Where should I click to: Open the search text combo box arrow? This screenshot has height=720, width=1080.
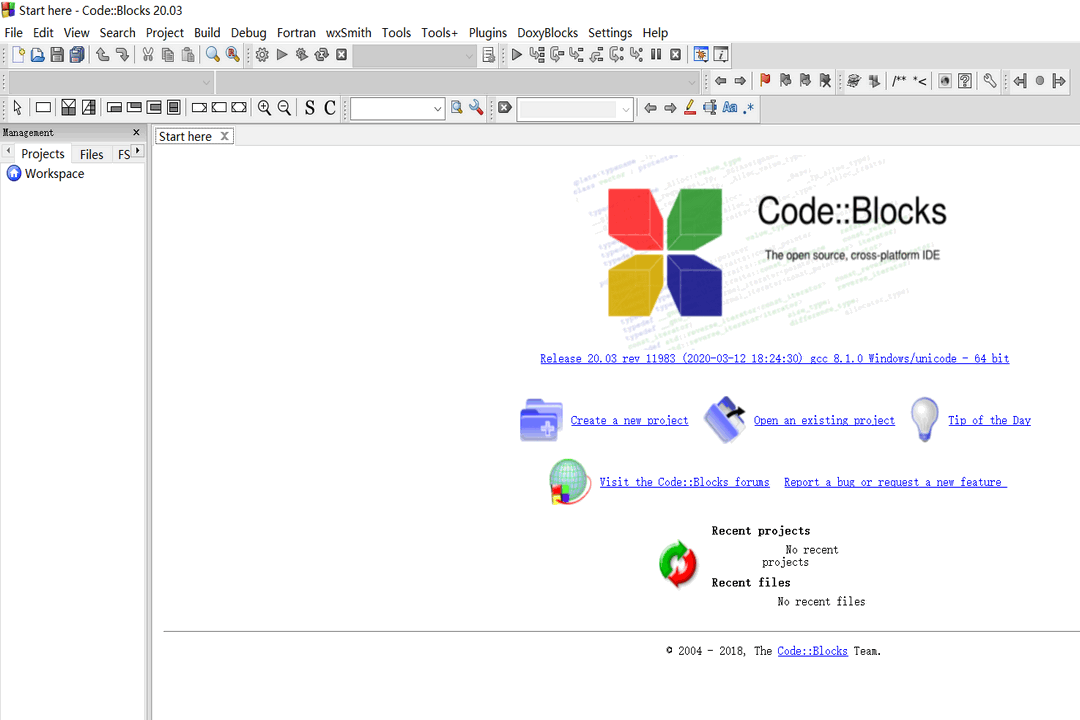click(437, 109)
